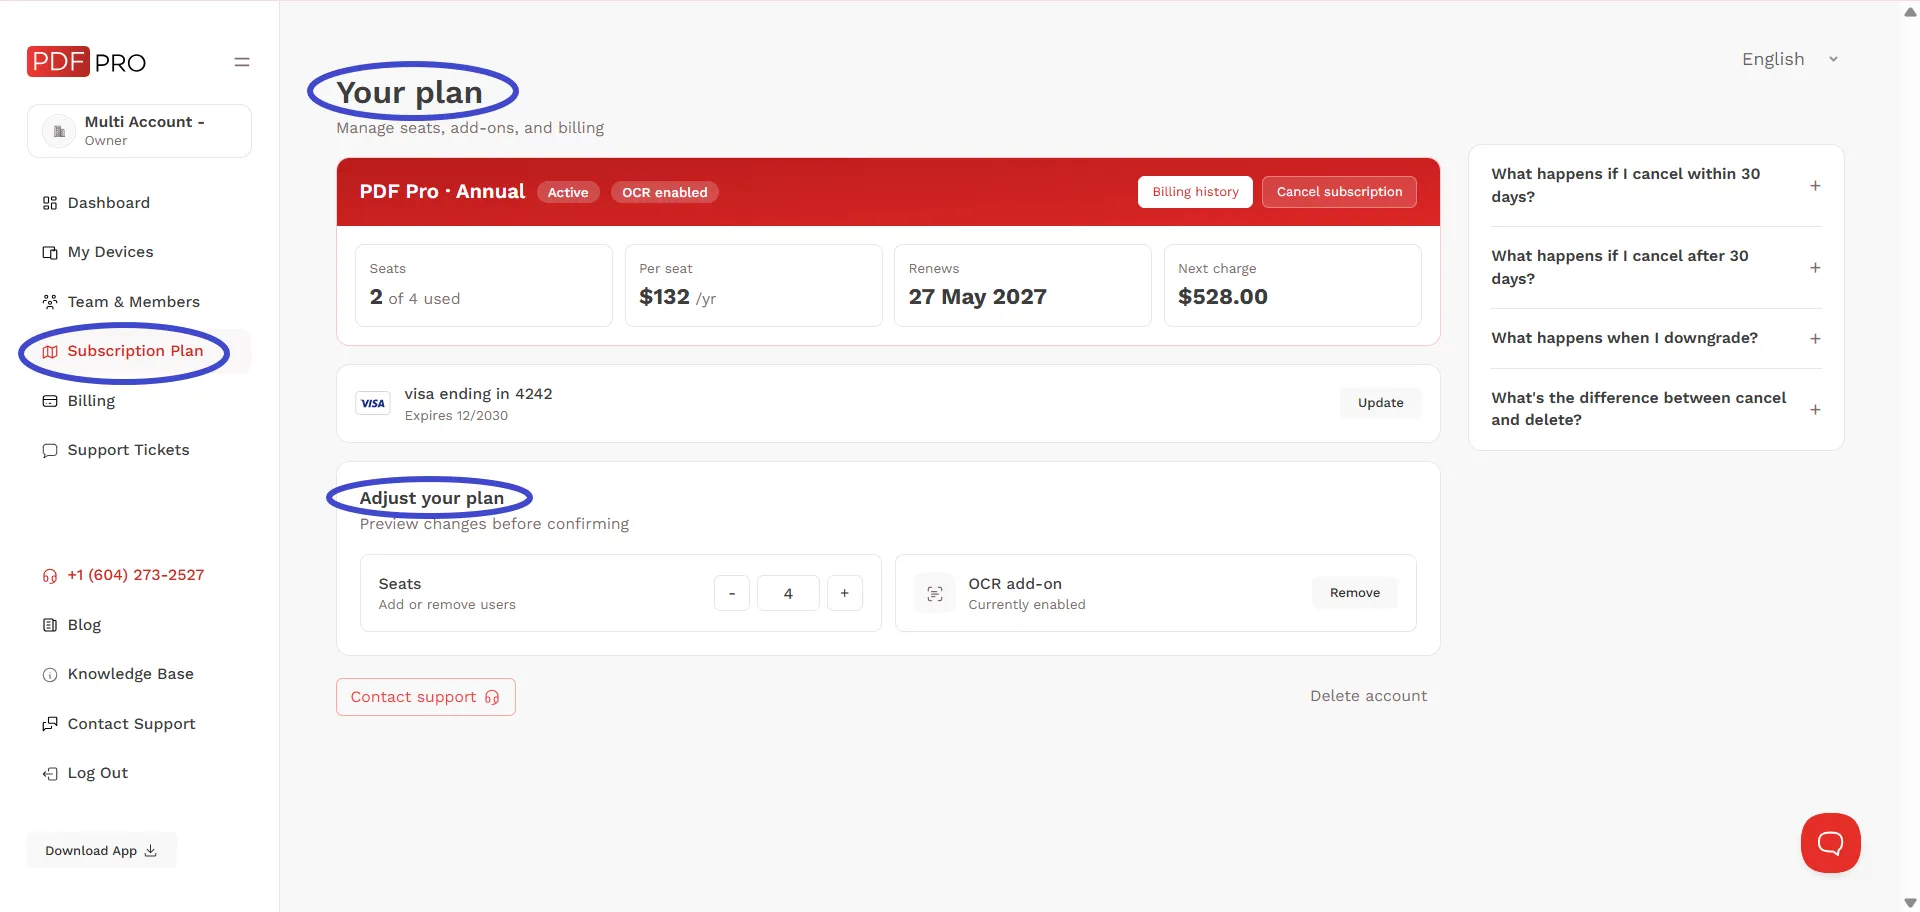Viewport: 1920px width, 912px height.
Task: Click the OCR enabled badge
Action: tap(665, 192)
